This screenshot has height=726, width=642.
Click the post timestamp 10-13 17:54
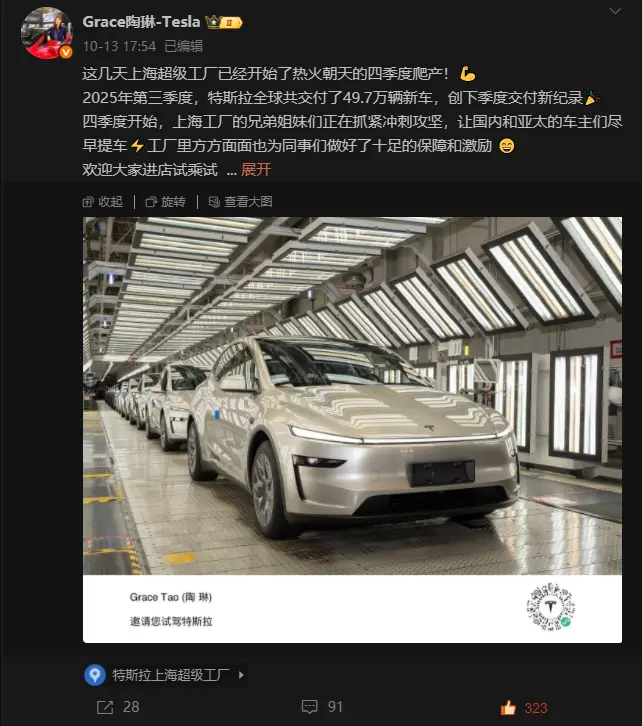tap(119, 46)
